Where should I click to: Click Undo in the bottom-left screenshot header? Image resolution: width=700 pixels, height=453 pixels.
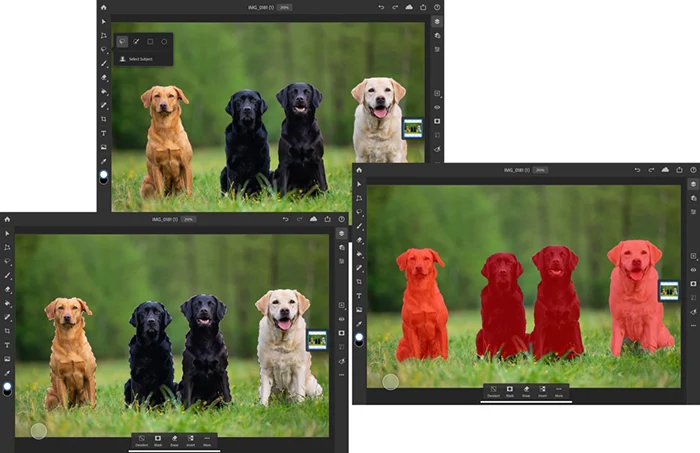click(285, 219)
